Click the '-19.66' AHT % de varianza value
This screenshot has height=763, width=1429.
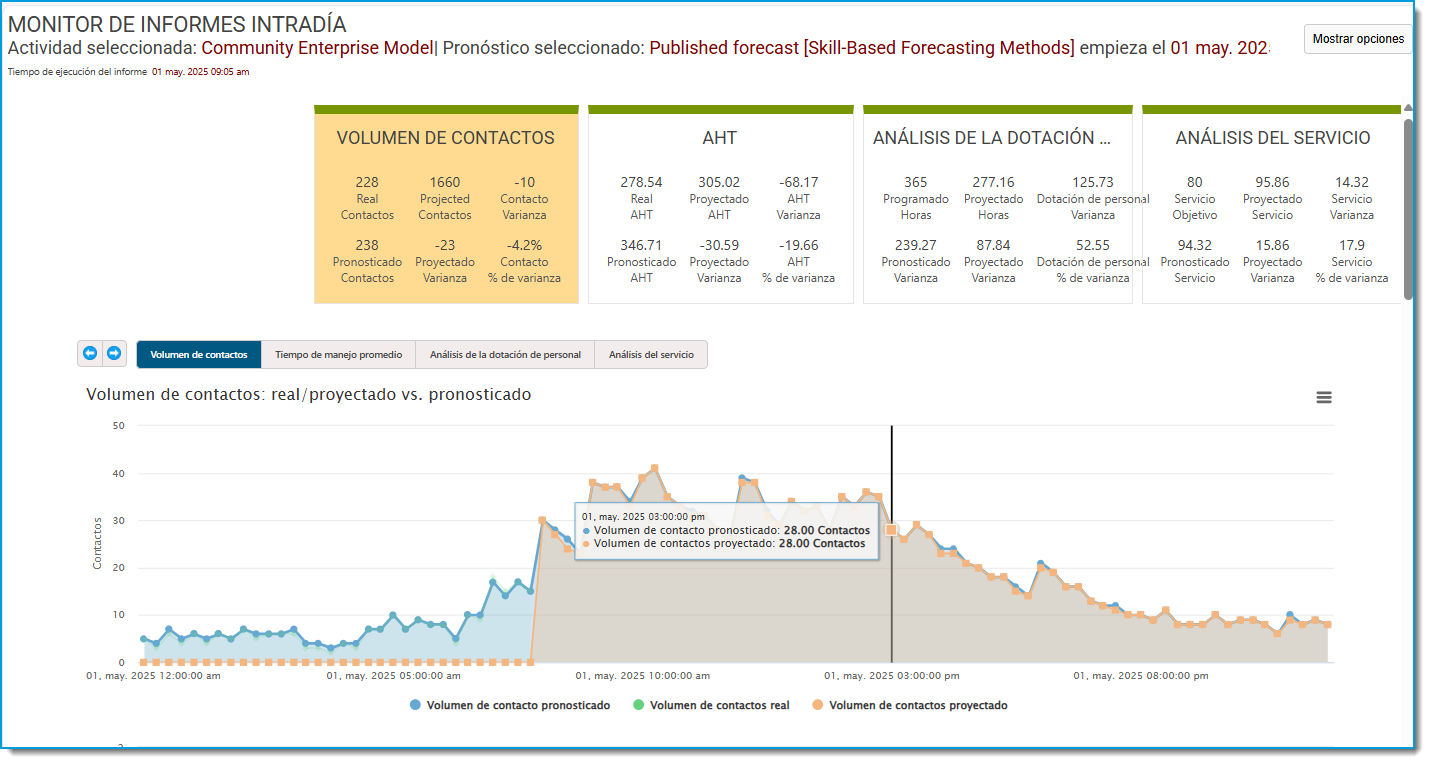(798, 245)
